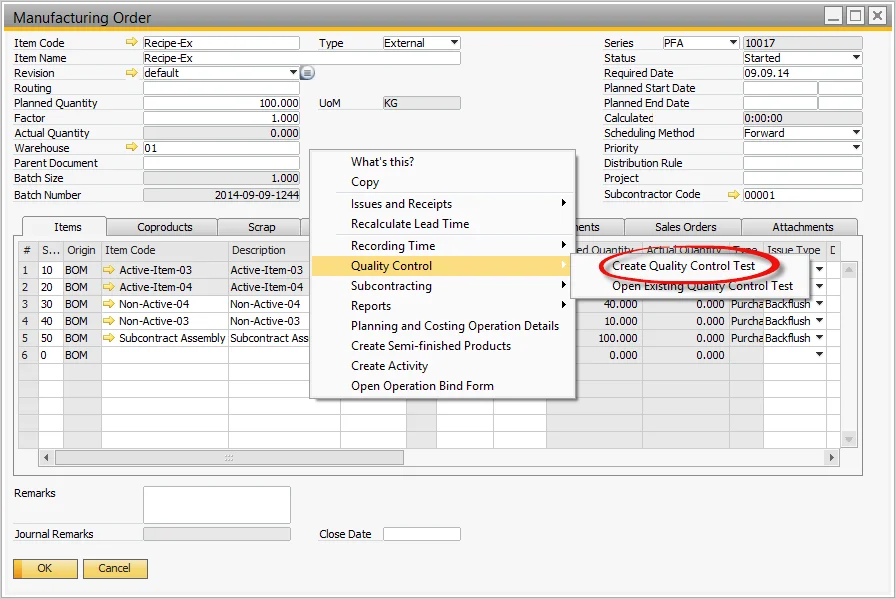The width and height of the screenshot is (896, 599).
Task: Click the Distribution Rule field
Action: [802, 163]
